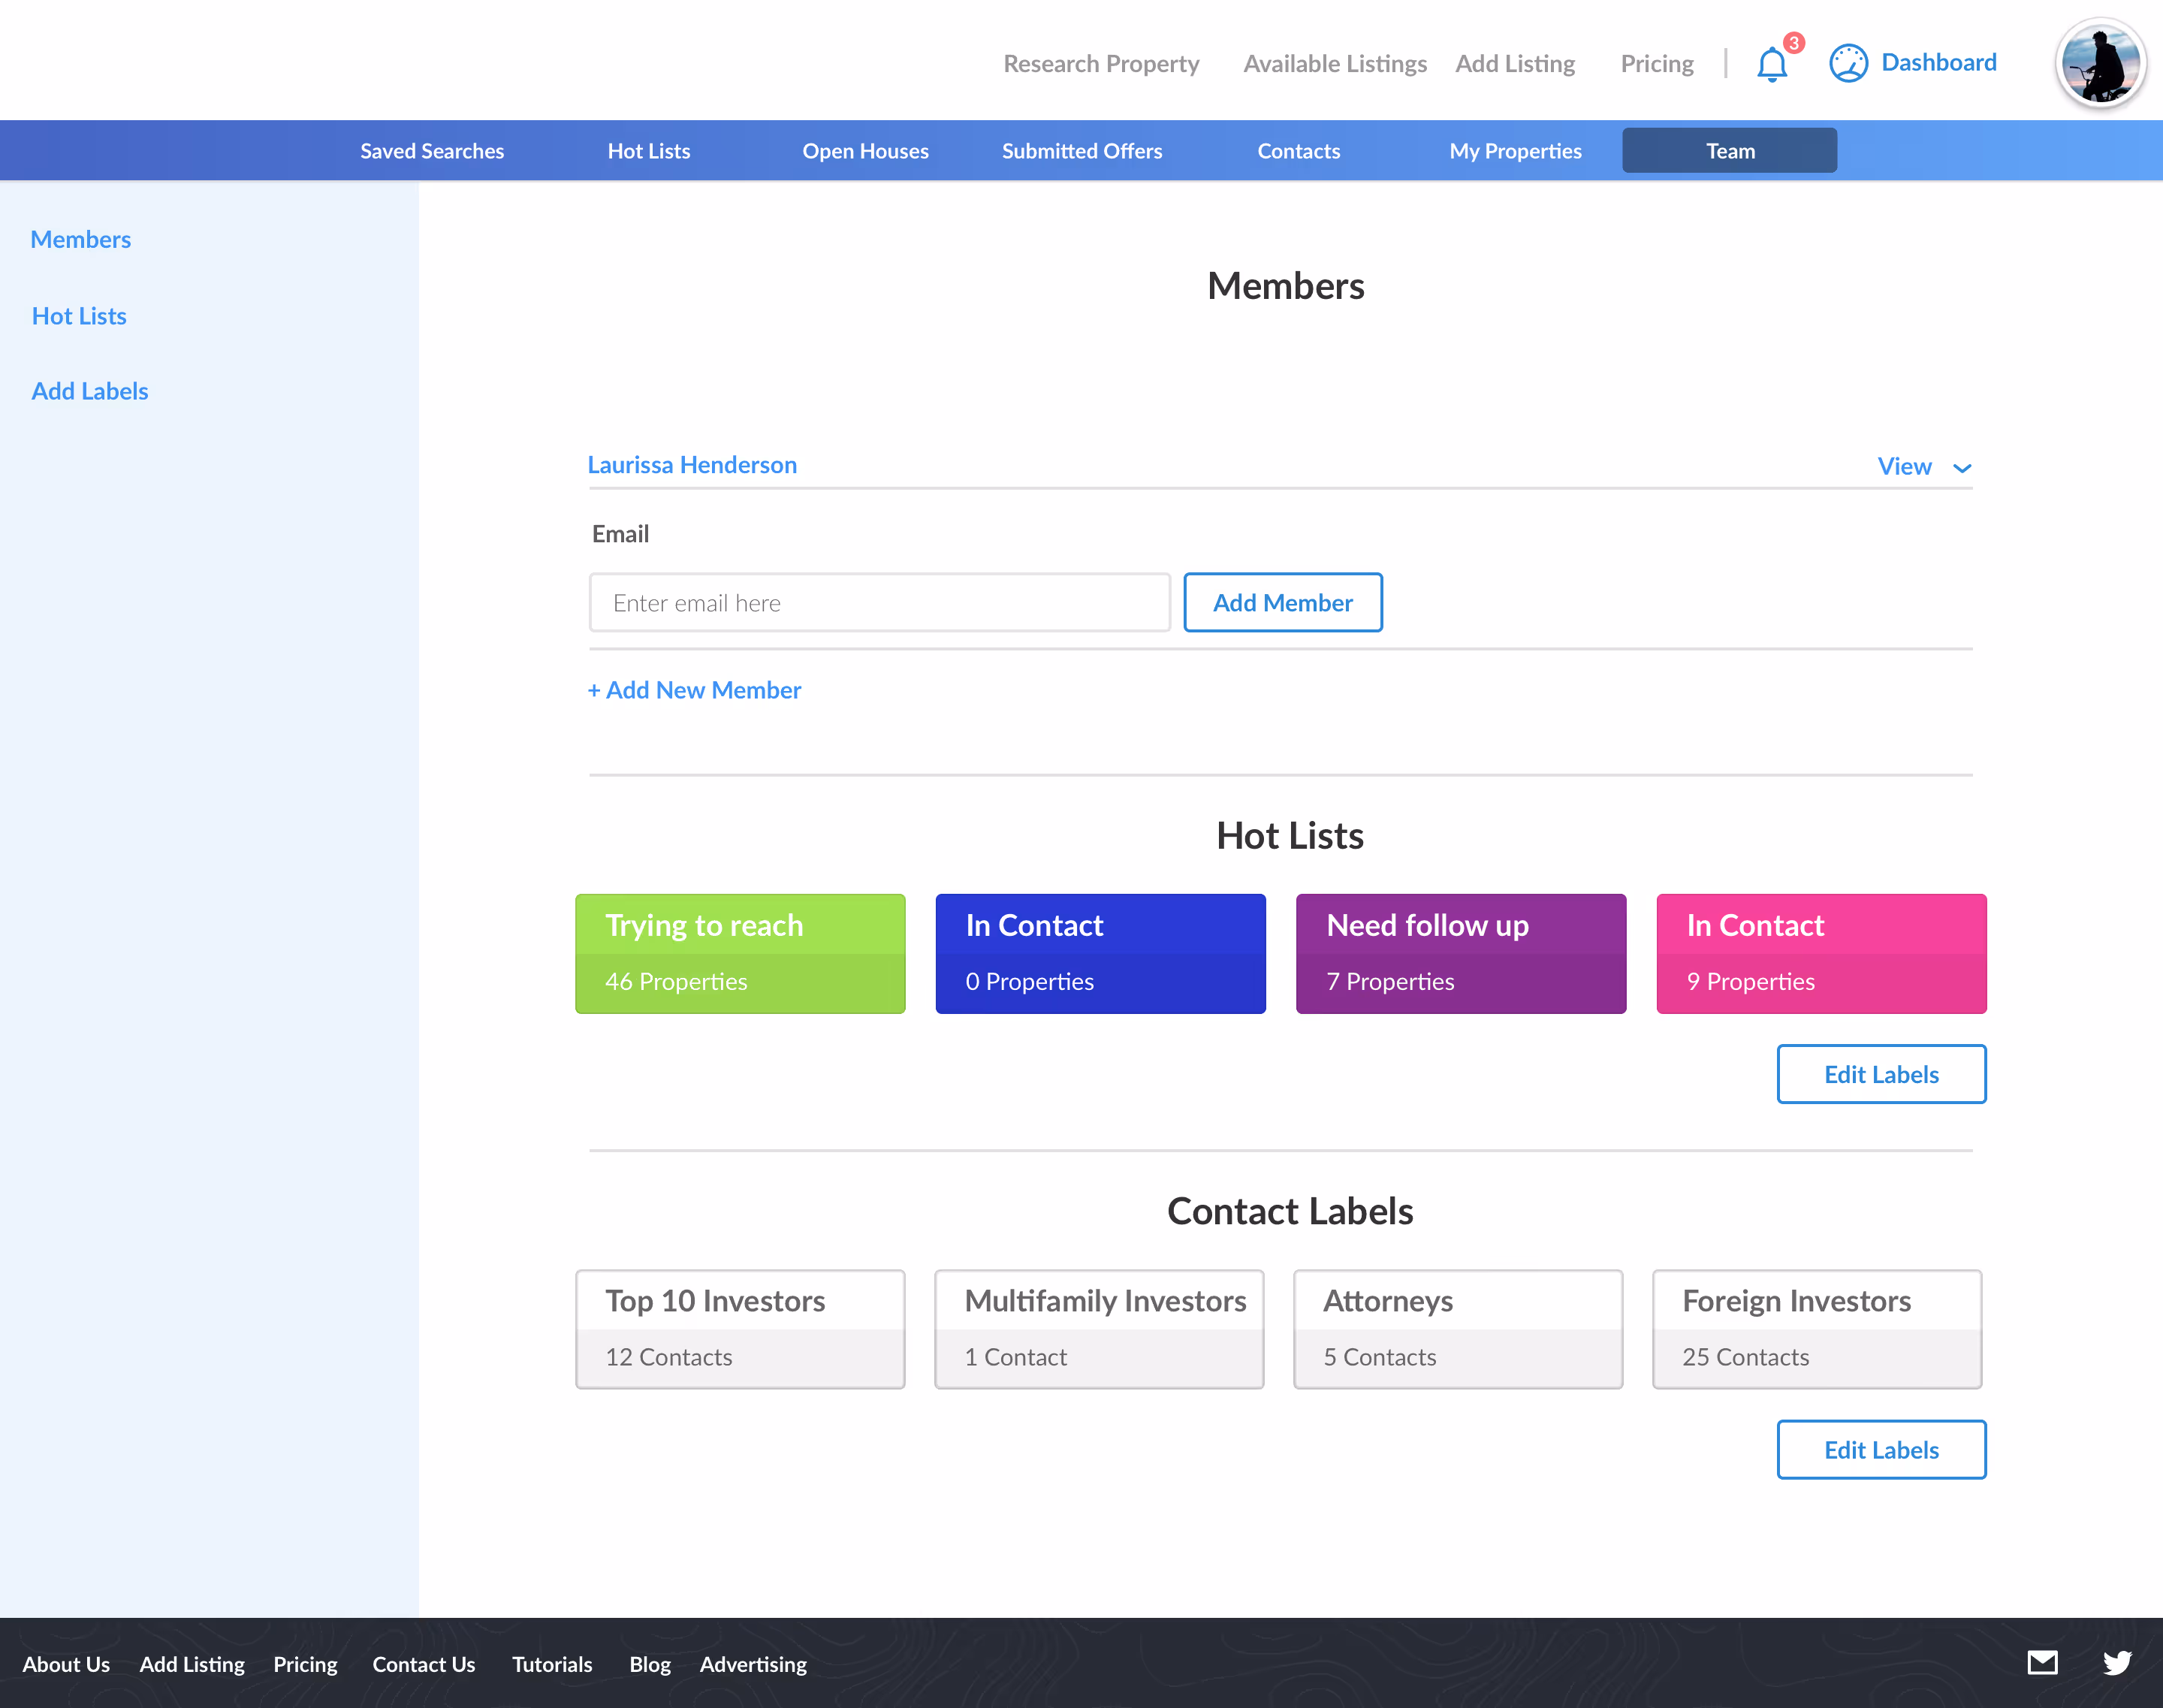The image size is (2163, 1708).
Task: Open Add Labels in the left sidebar
Action: 90,391
